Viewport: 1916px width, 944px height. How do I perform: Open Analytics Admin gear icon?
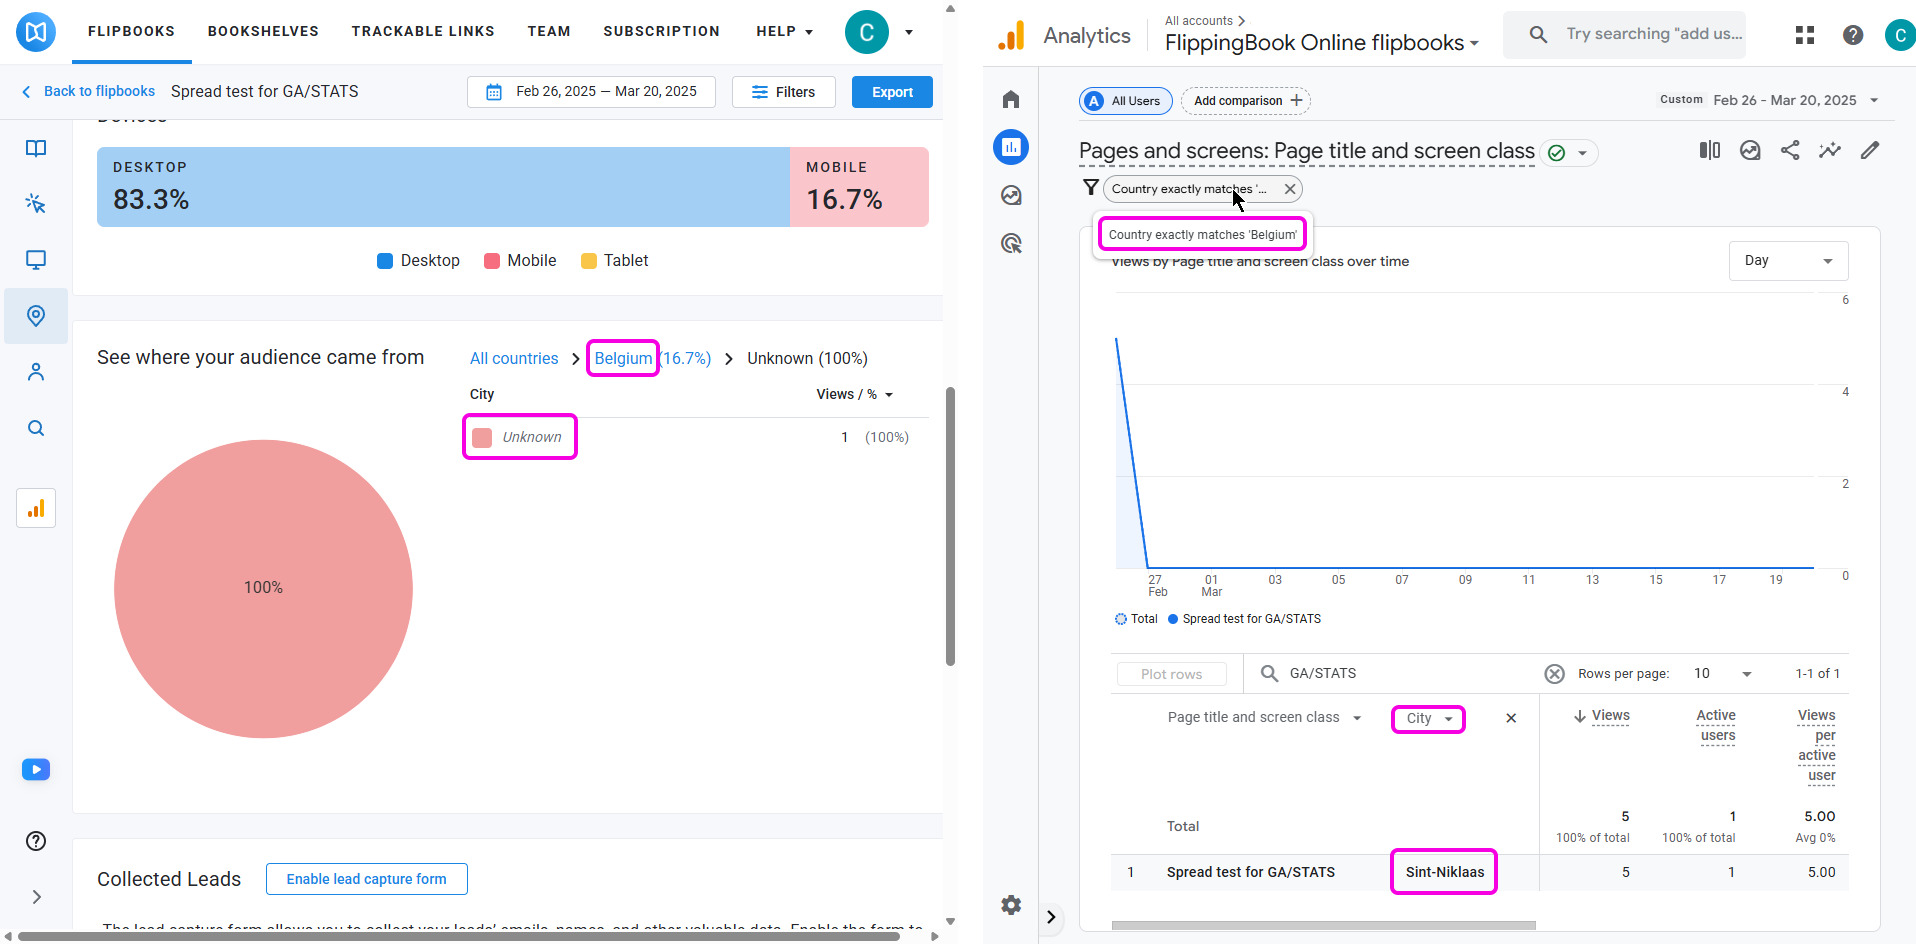coord(1011,905)
